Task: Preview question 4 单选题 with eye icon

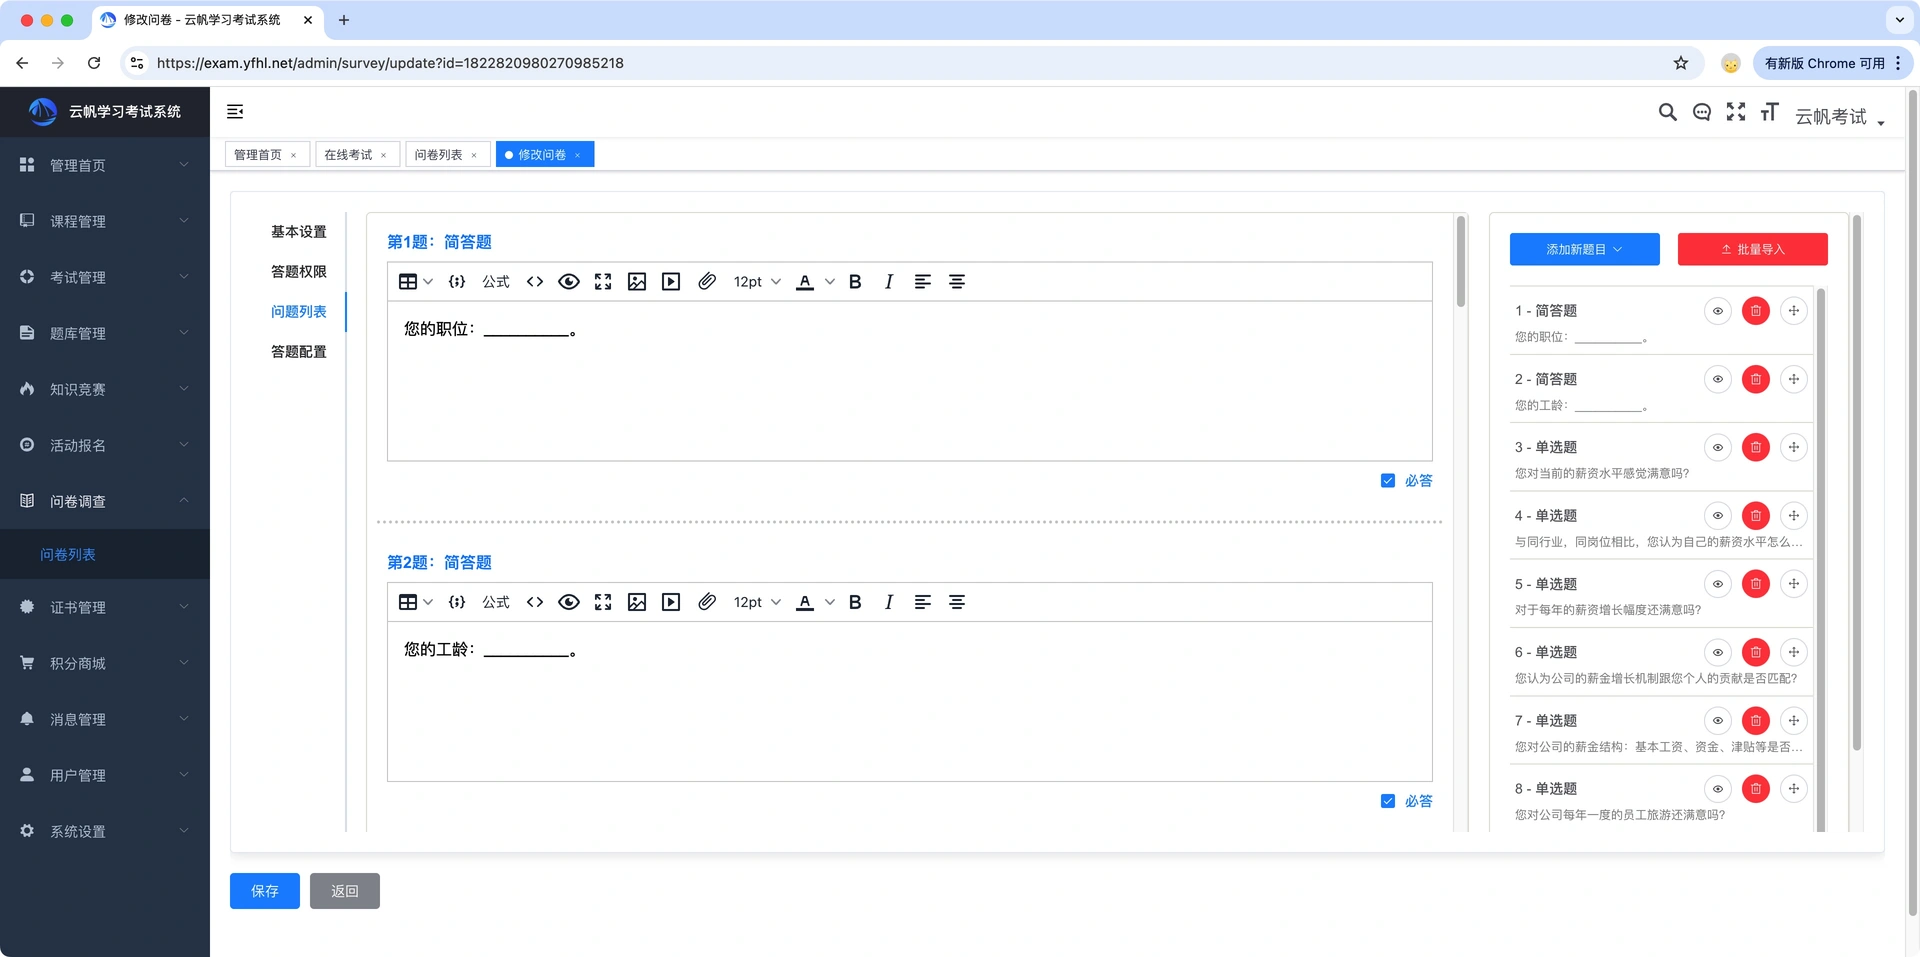Action: coord(1718,516)
